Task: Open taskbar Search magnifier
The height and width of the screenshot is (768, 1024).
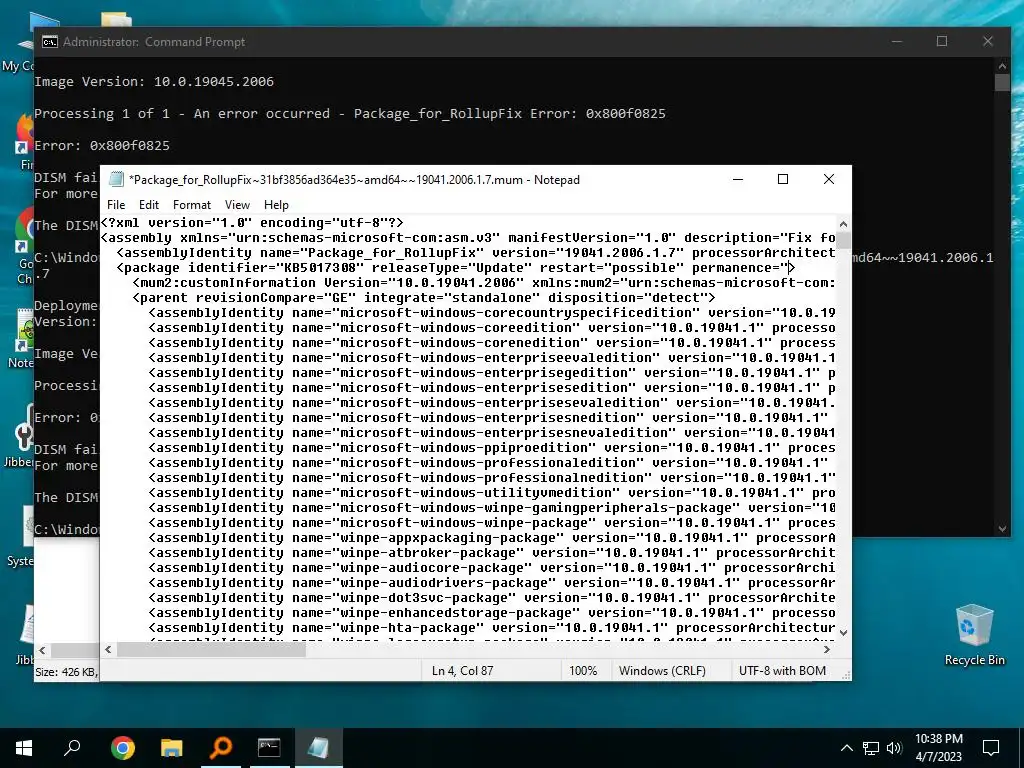Action: [x=72, y=747]
